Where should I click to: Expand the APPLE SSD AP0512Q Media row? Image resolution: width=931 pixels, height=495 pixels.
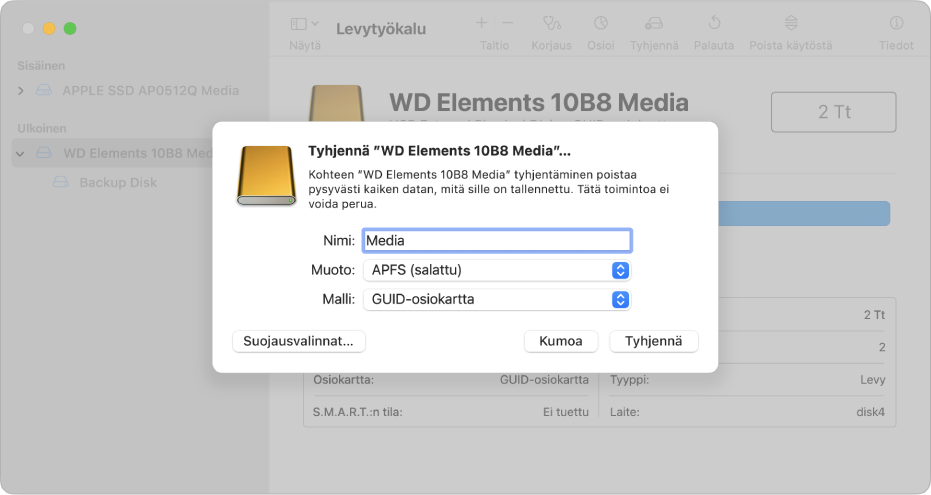coord(21,91)
